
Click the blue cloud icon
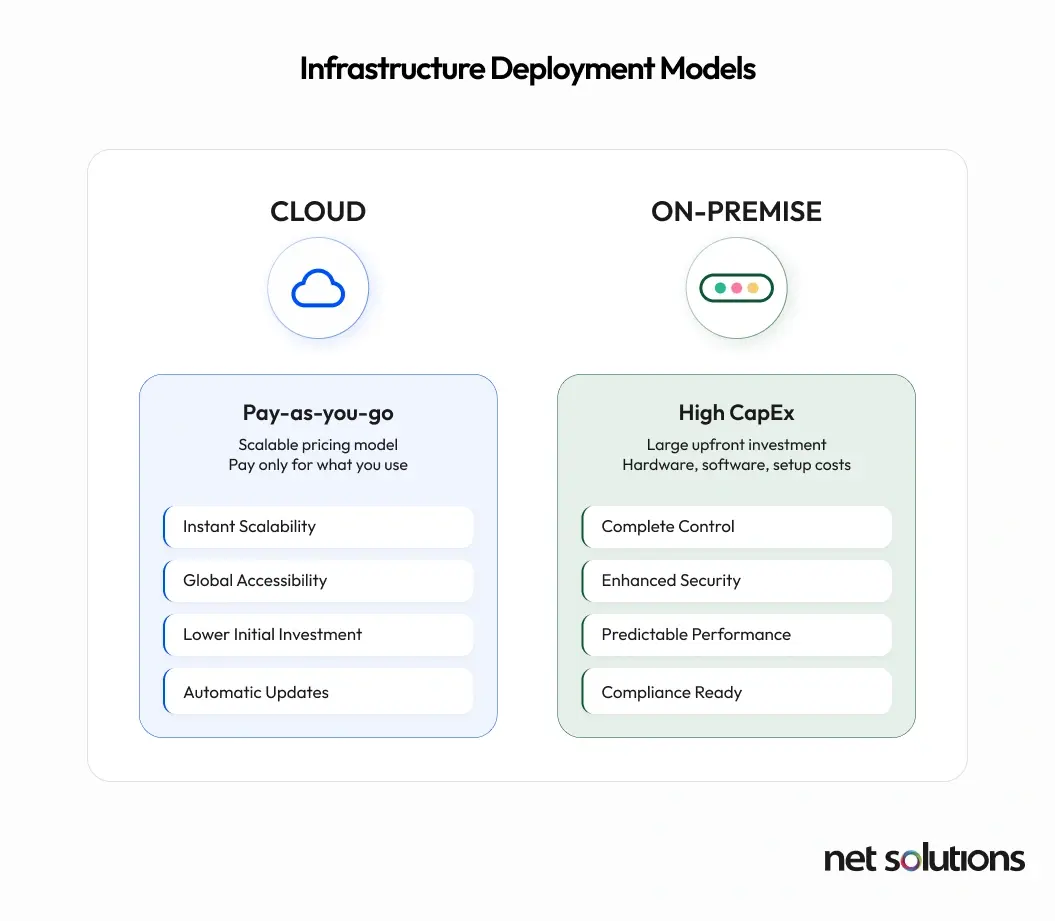pos(318,288)
